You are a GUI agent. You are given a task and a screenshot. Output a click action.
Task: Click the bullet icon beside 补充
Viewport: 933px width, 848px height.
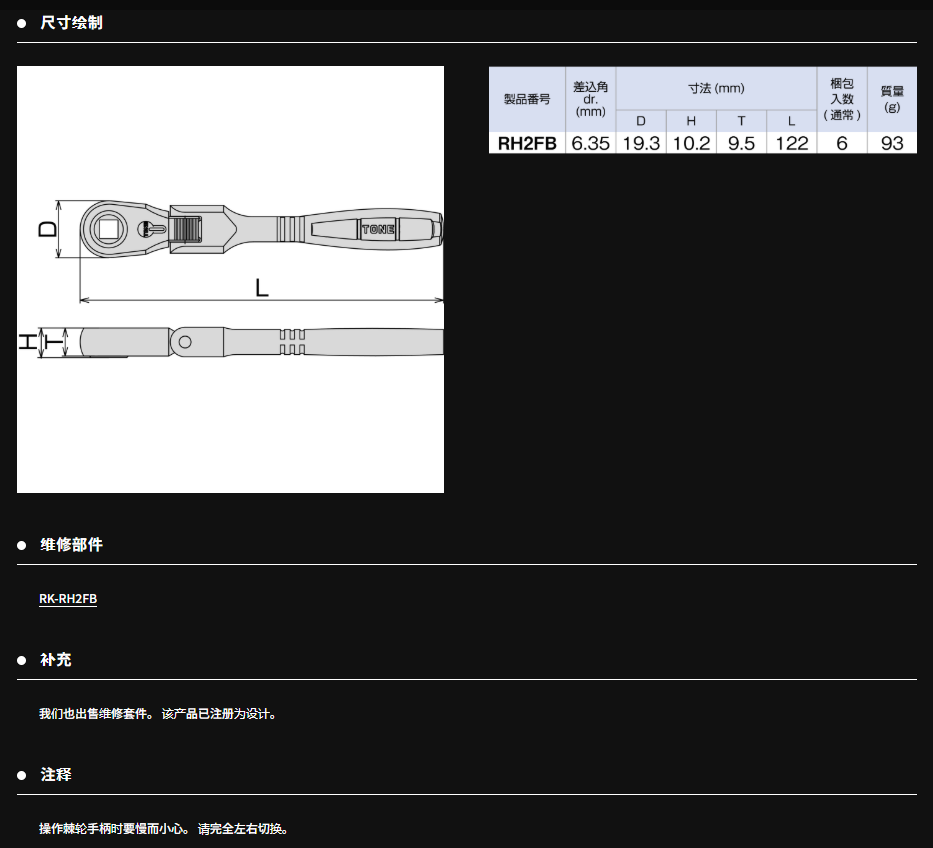(x=22, y=660)
